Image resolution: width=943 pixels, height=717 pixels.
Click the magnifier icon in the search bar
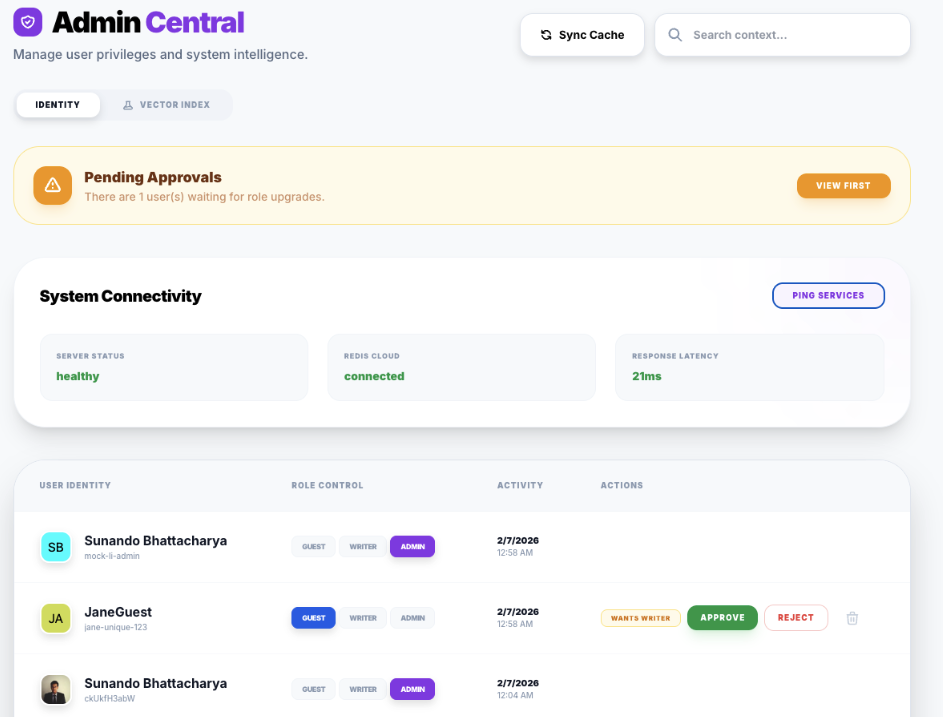(x=675, y=34)
